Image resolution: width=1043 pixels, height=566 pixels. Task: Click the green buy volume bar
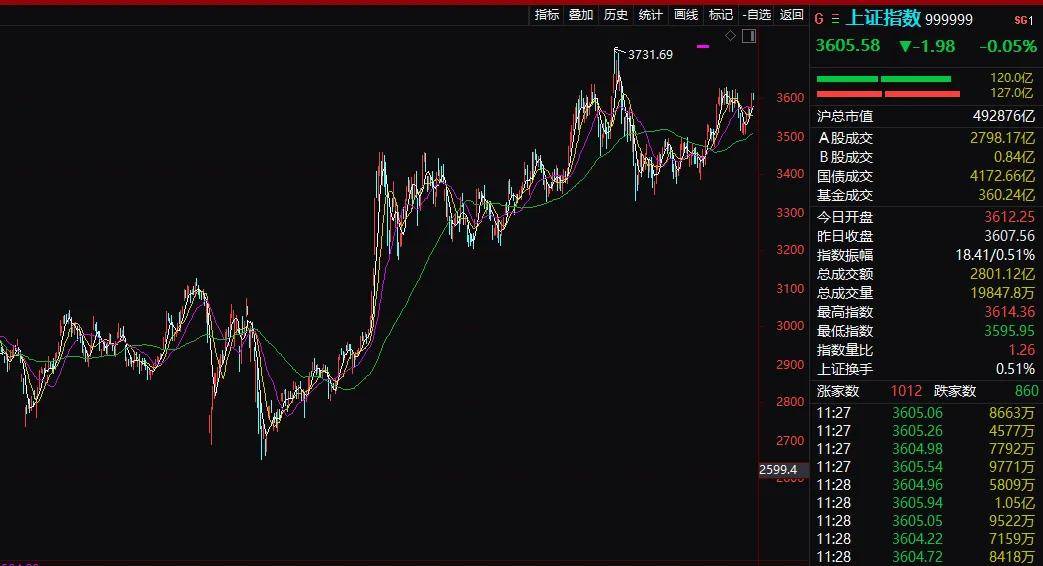[x=883, y=79]
